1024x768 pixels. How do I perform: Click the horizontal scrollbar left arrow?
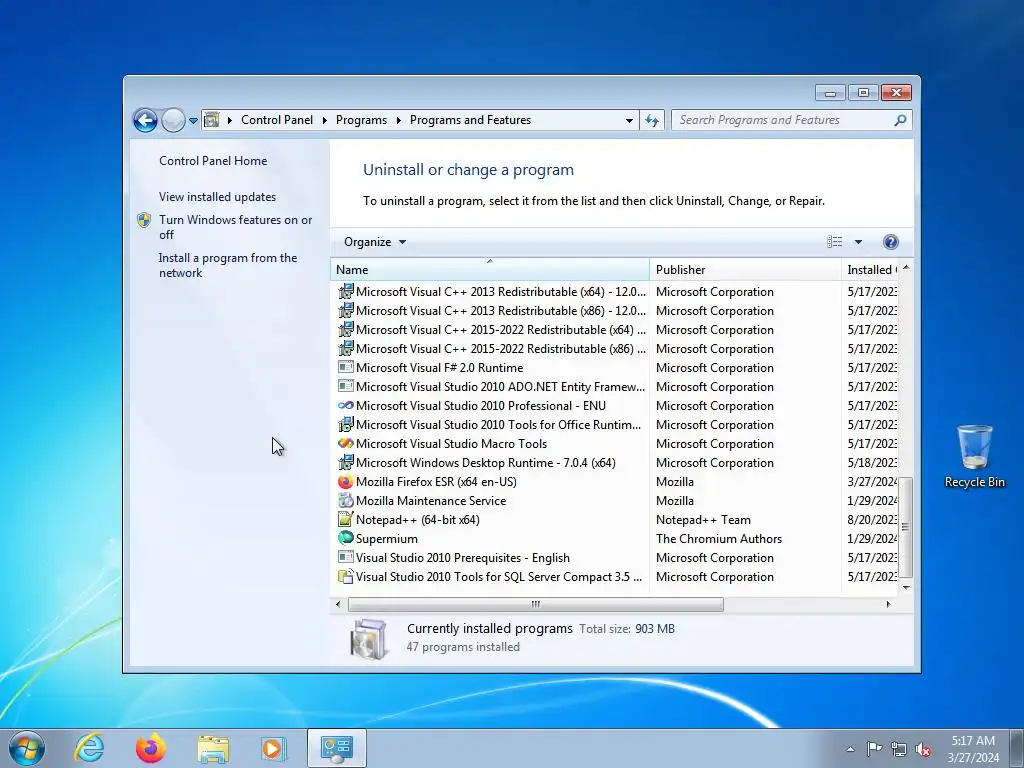[338, 604]
